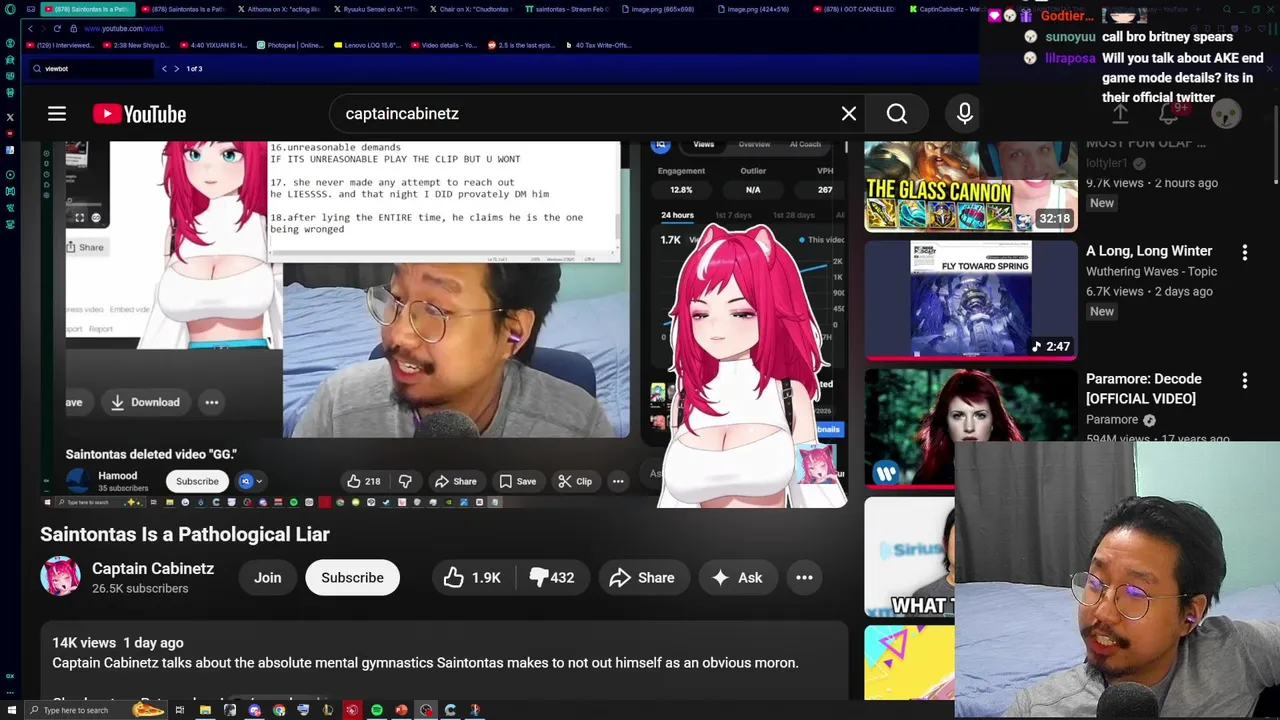Go to next find-in-page match

[177, 68]
